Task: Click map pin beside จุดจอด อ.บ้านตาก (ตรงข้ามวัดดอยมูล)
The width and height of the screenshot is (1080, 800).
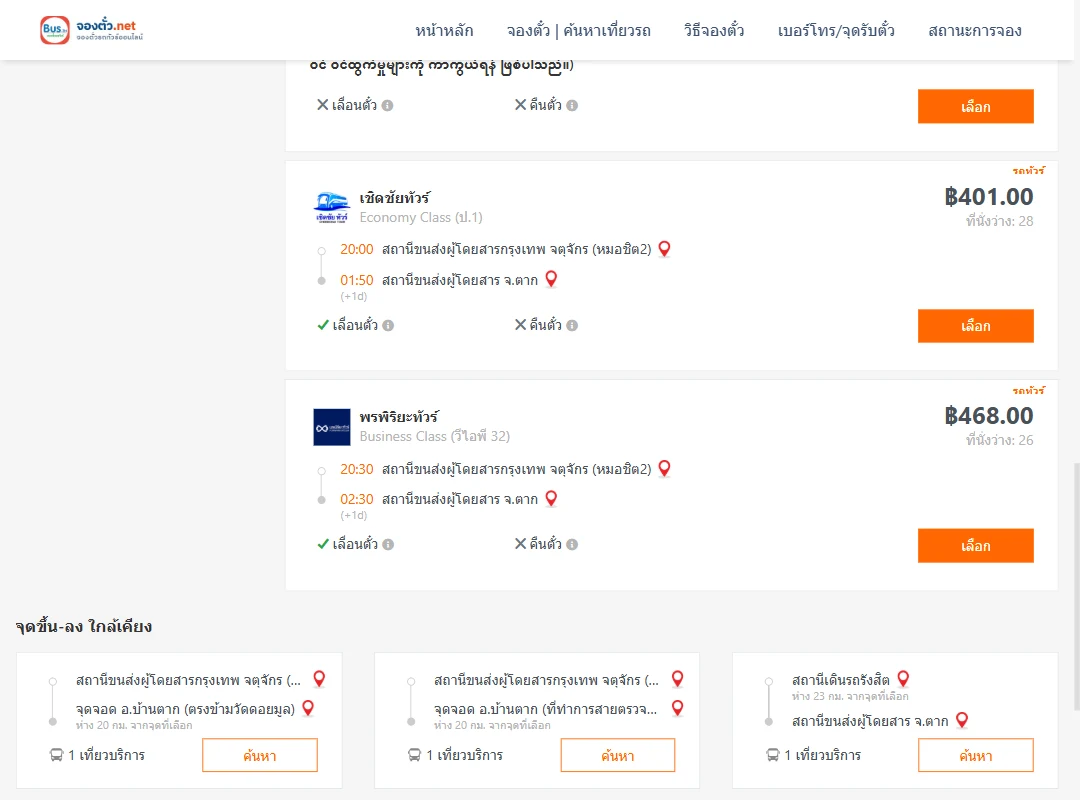Action: 309,708
